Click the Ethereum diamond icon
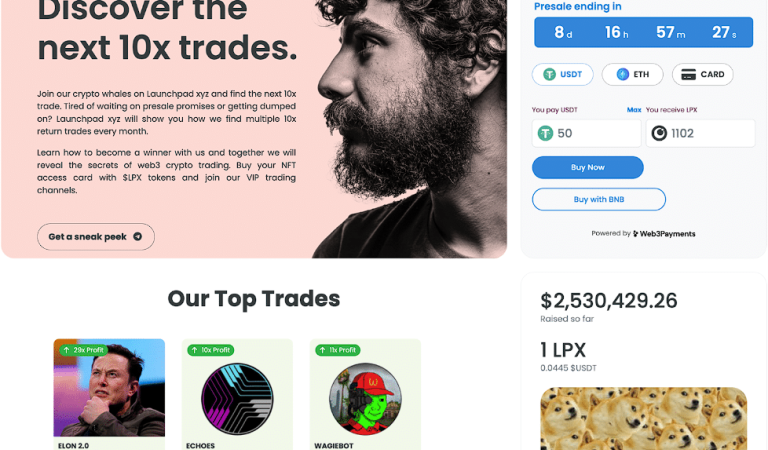This screenshot has width=768, height=450. tap(623, 74)
